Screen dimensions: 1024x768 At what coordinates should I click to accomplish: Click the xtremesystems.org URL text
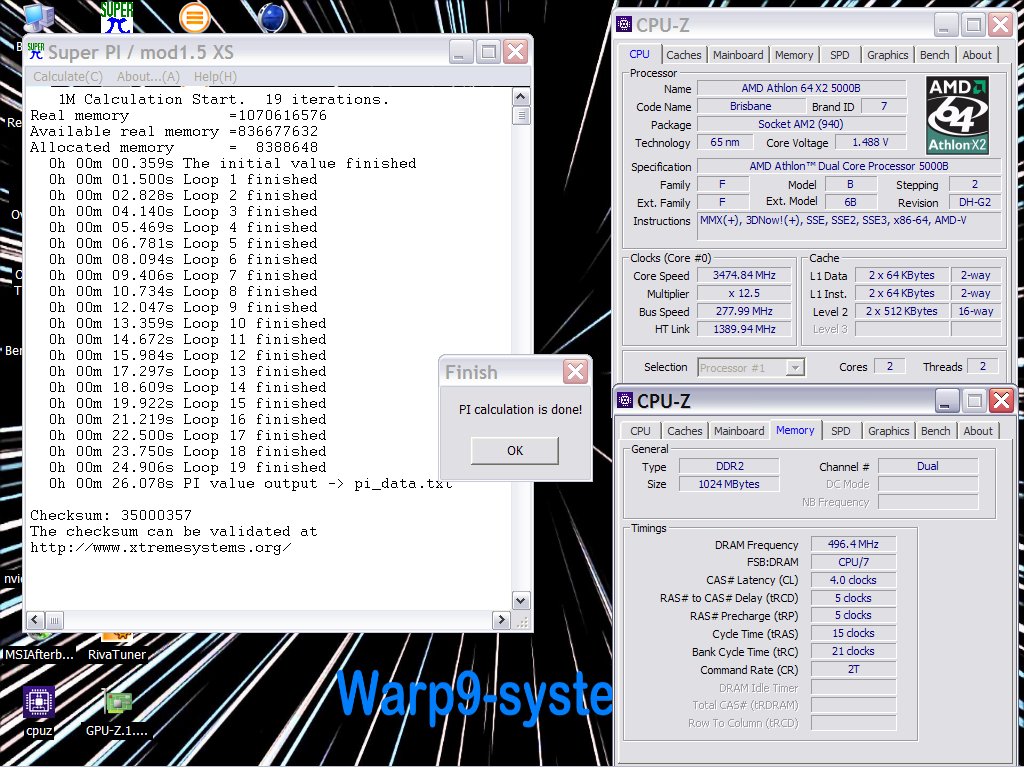161,547
